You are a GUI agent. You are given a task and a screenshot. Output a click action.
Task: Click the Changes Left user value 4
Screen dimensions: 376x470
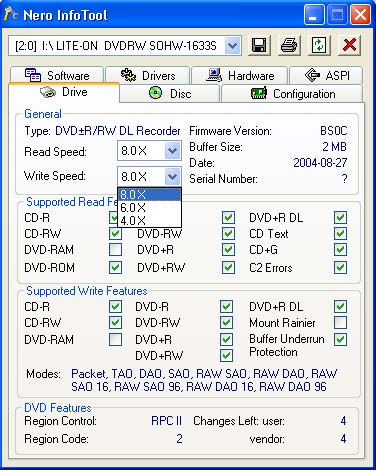pos(343,421)
